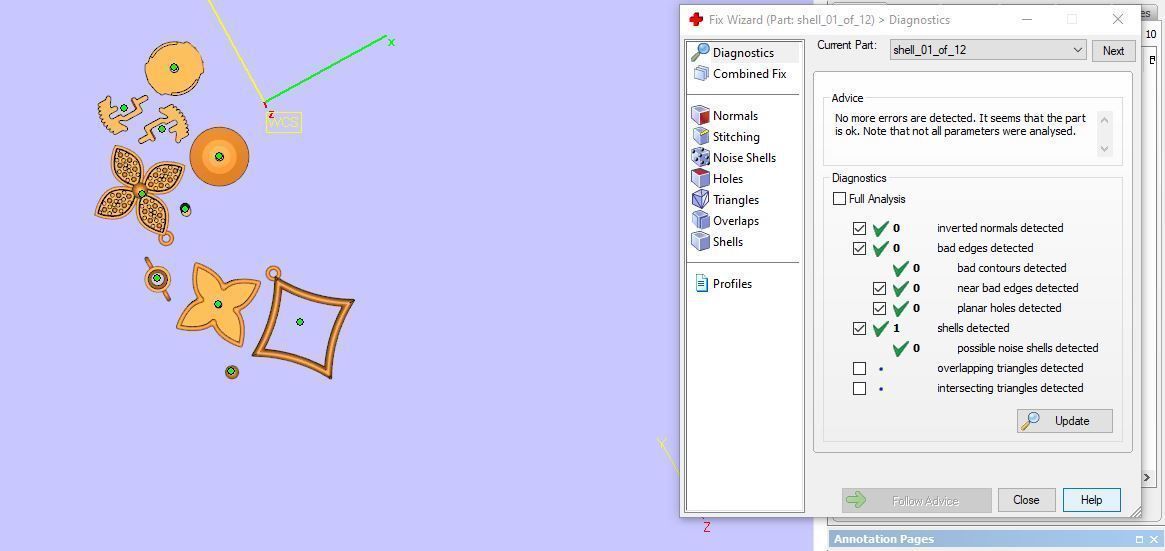Close the Annotation Pages panel
Image resolution: width=1165 pixels, height=551 pixels.
point(1155,539)
